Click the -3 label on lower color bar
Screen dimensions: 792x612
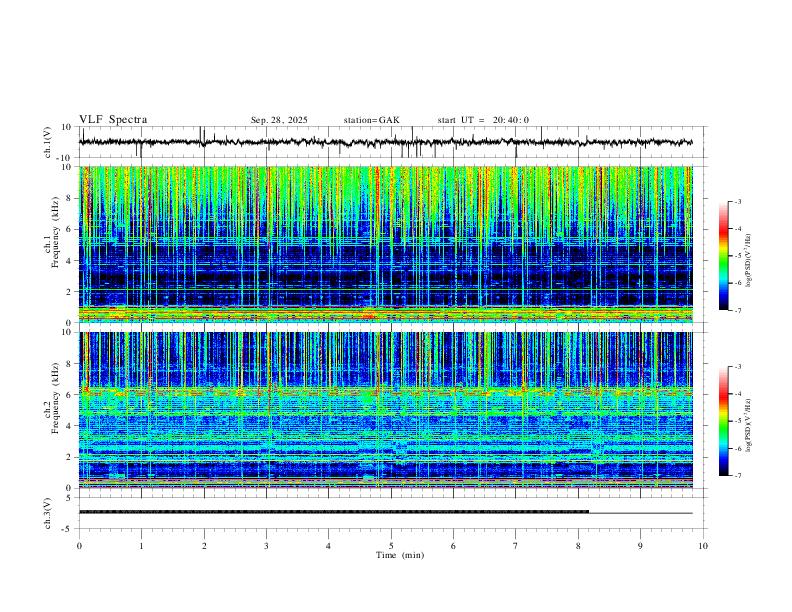(738, 366)
